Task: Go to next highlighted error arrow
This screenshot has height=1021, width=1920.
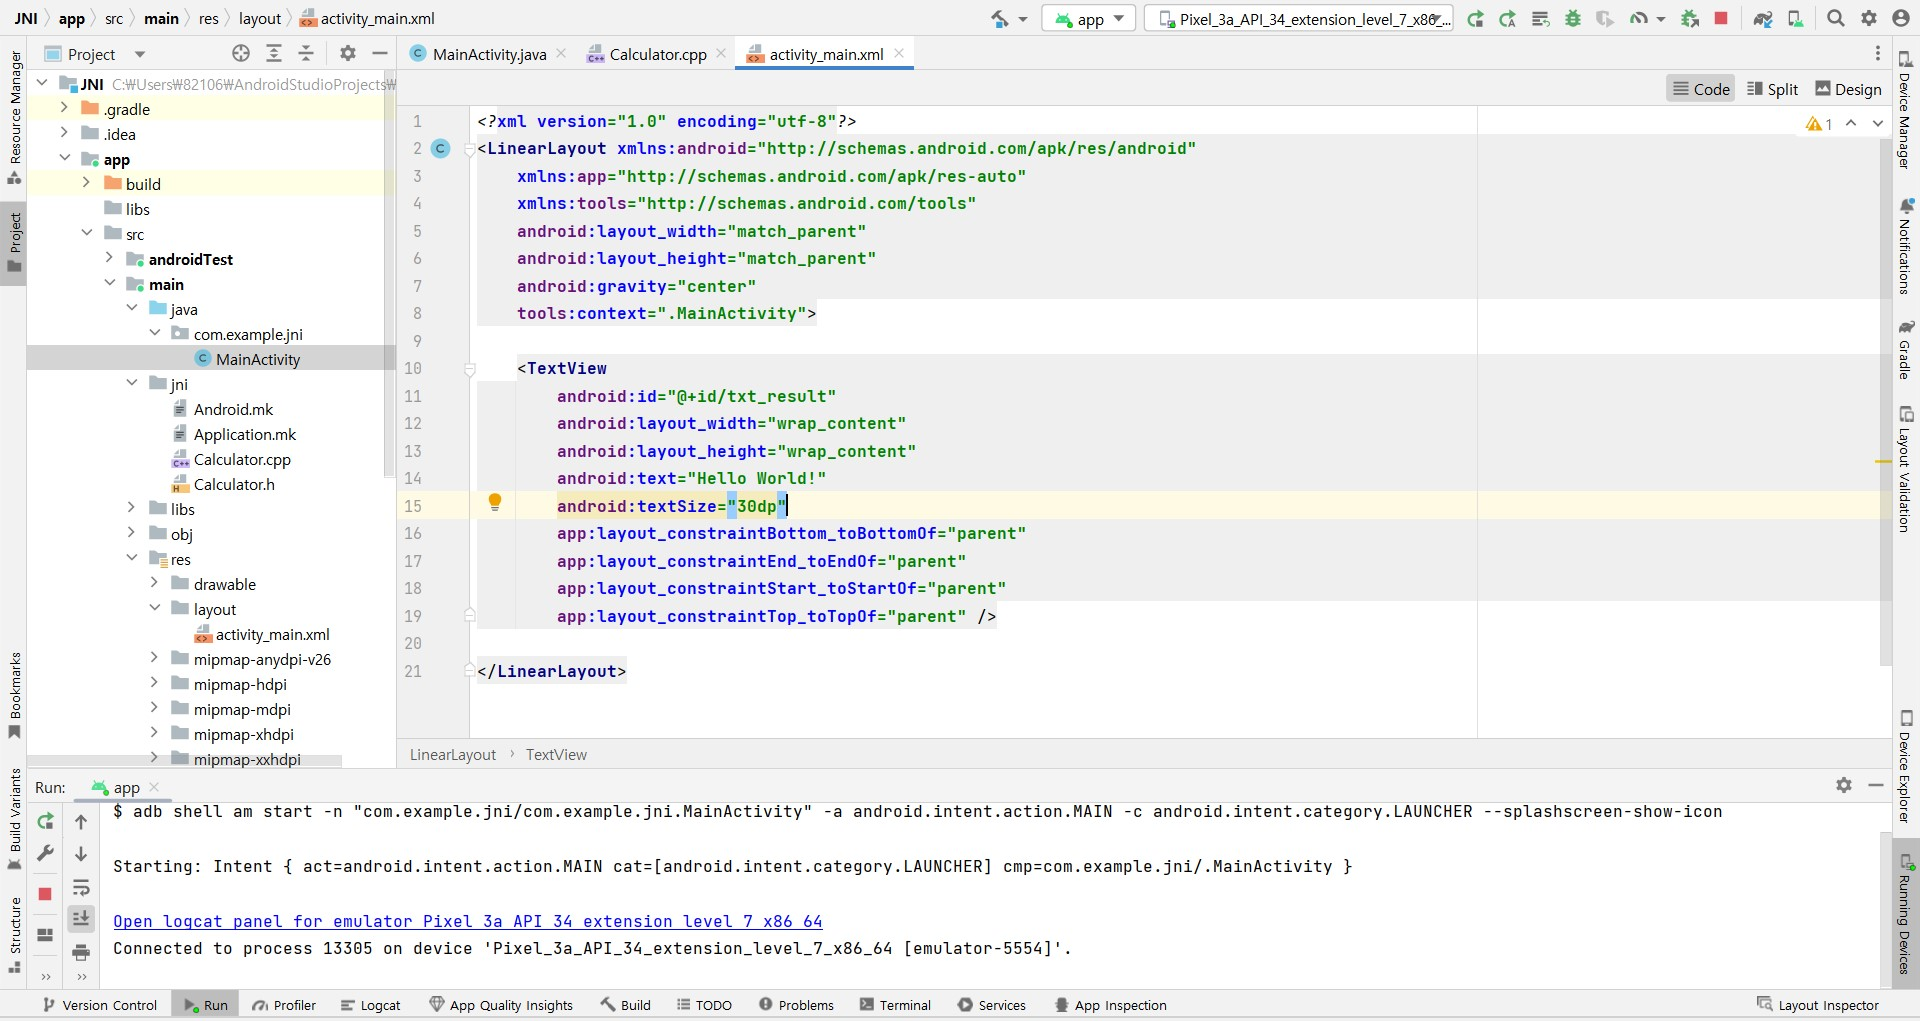Action: (1877, 123)
